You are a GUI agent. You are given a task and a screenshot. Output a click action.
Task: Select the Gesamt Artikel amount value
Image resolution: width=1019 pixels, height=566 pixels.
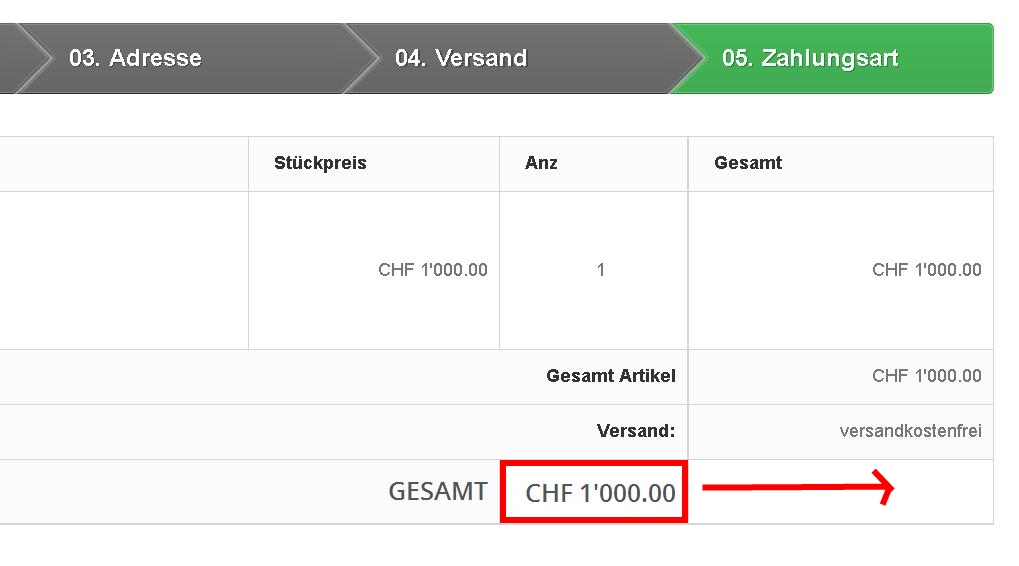tap(926, 376)
